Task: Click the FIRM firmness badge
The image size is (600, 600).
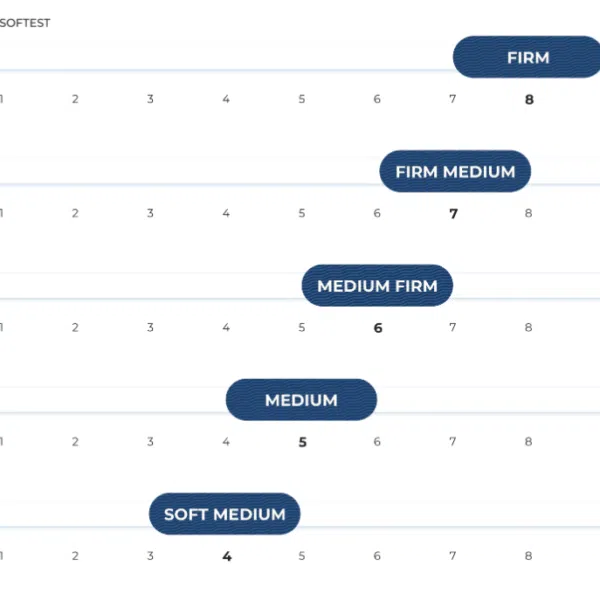Action: tap(527, 57)
